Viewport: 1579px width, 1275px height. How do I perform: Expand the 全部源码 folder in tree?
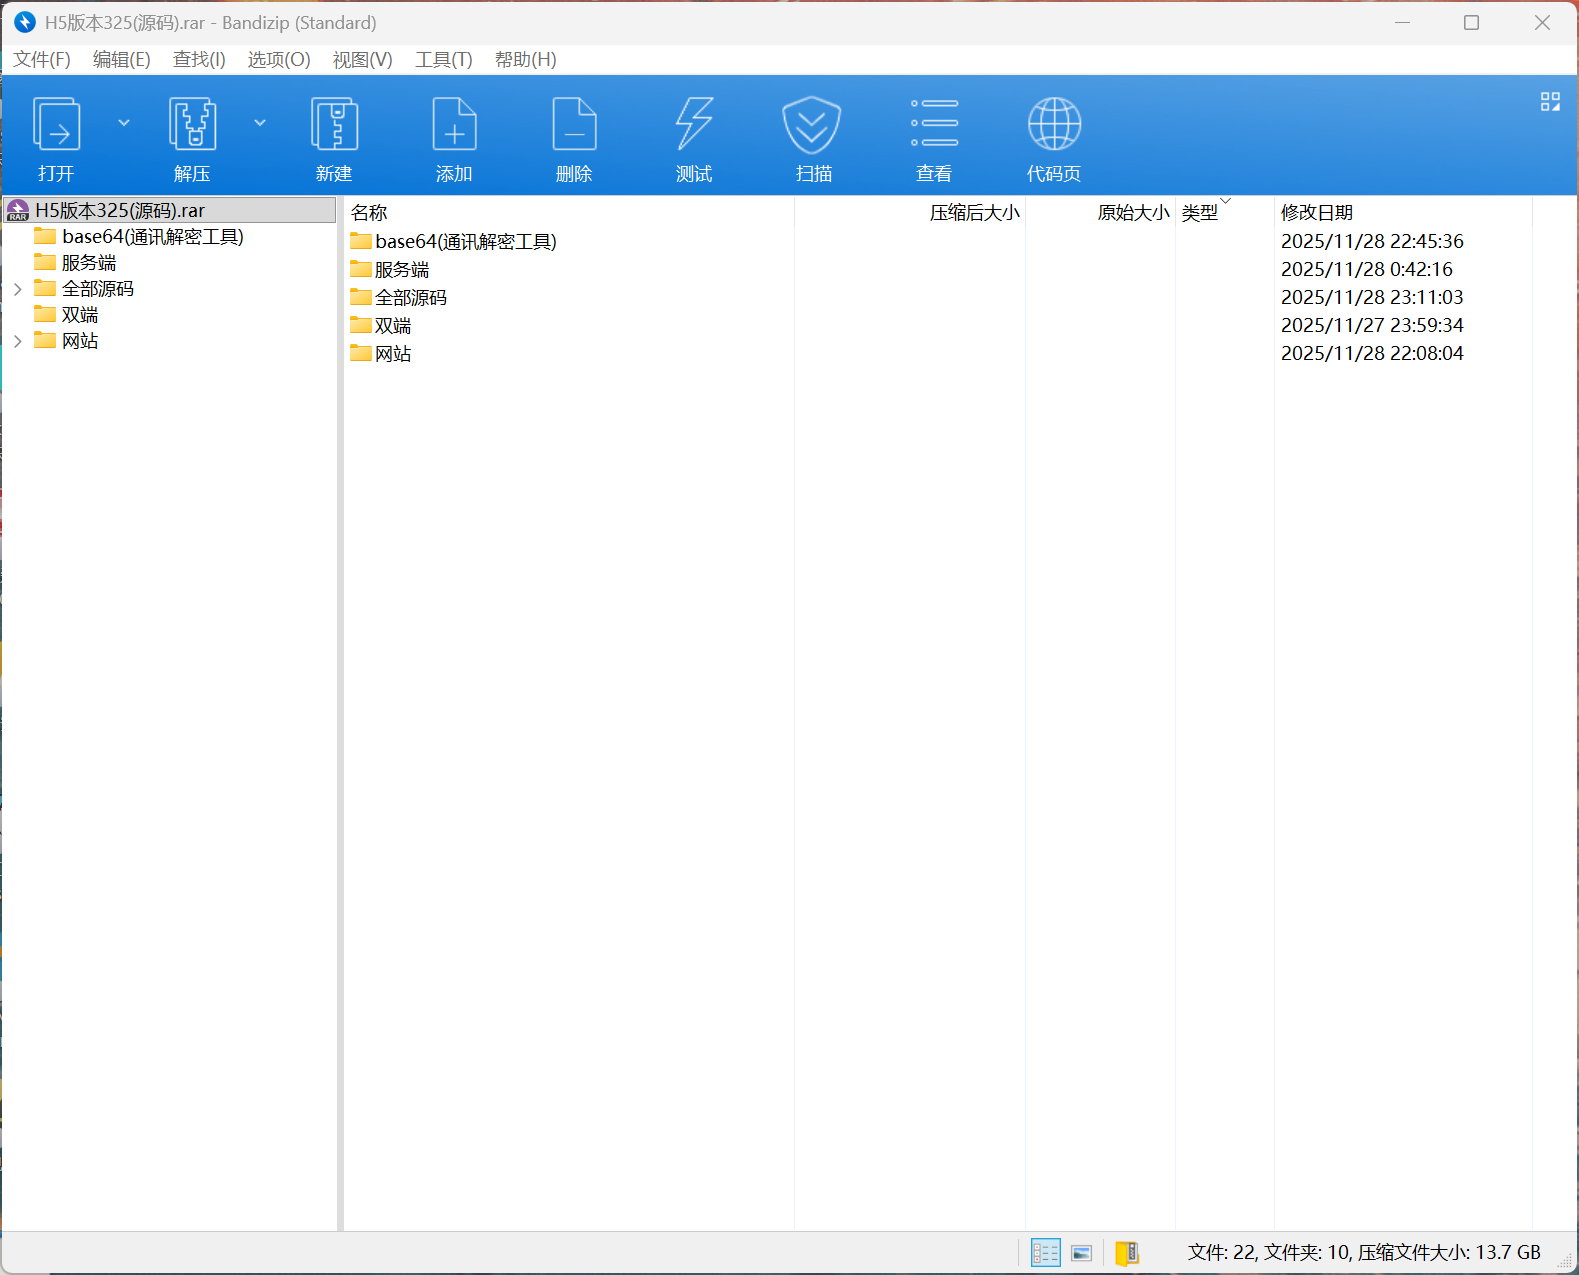click(18, 289)
